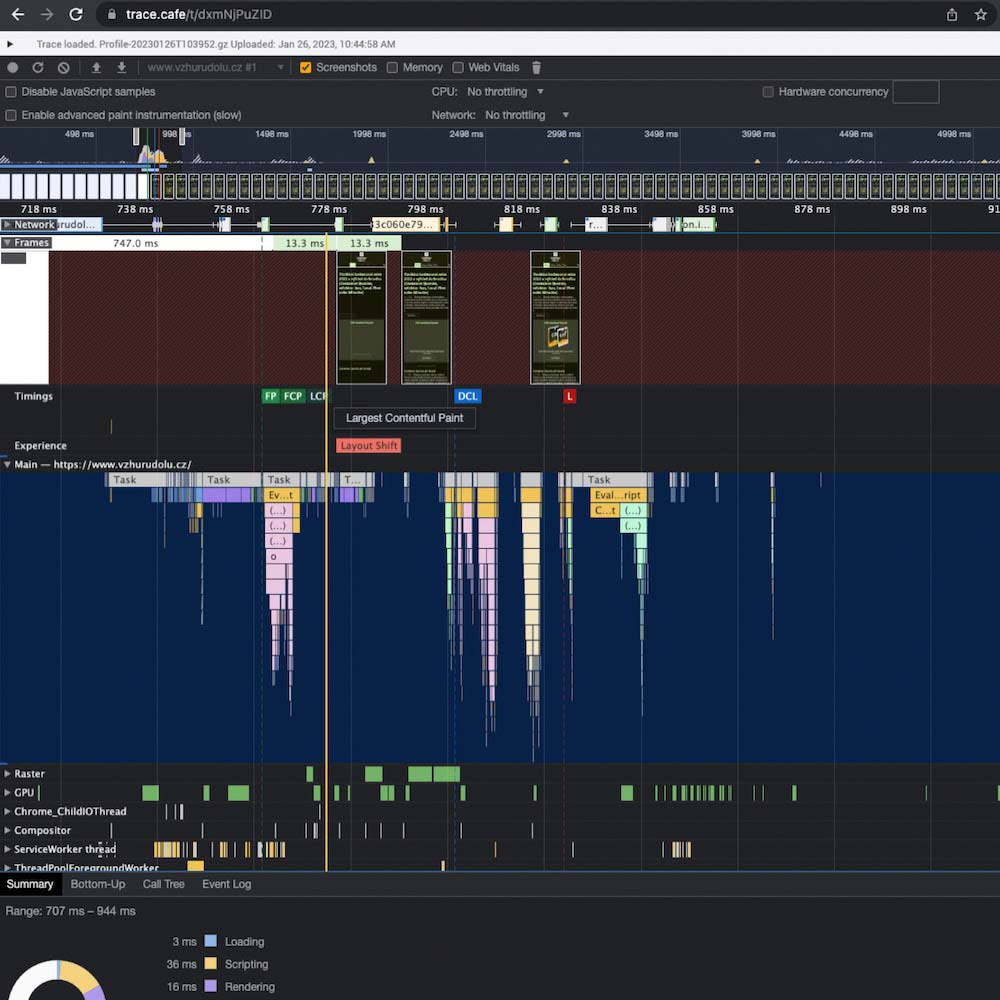Click the load profile upload icon
The image size is (1000, 1000).
point(96,68)
